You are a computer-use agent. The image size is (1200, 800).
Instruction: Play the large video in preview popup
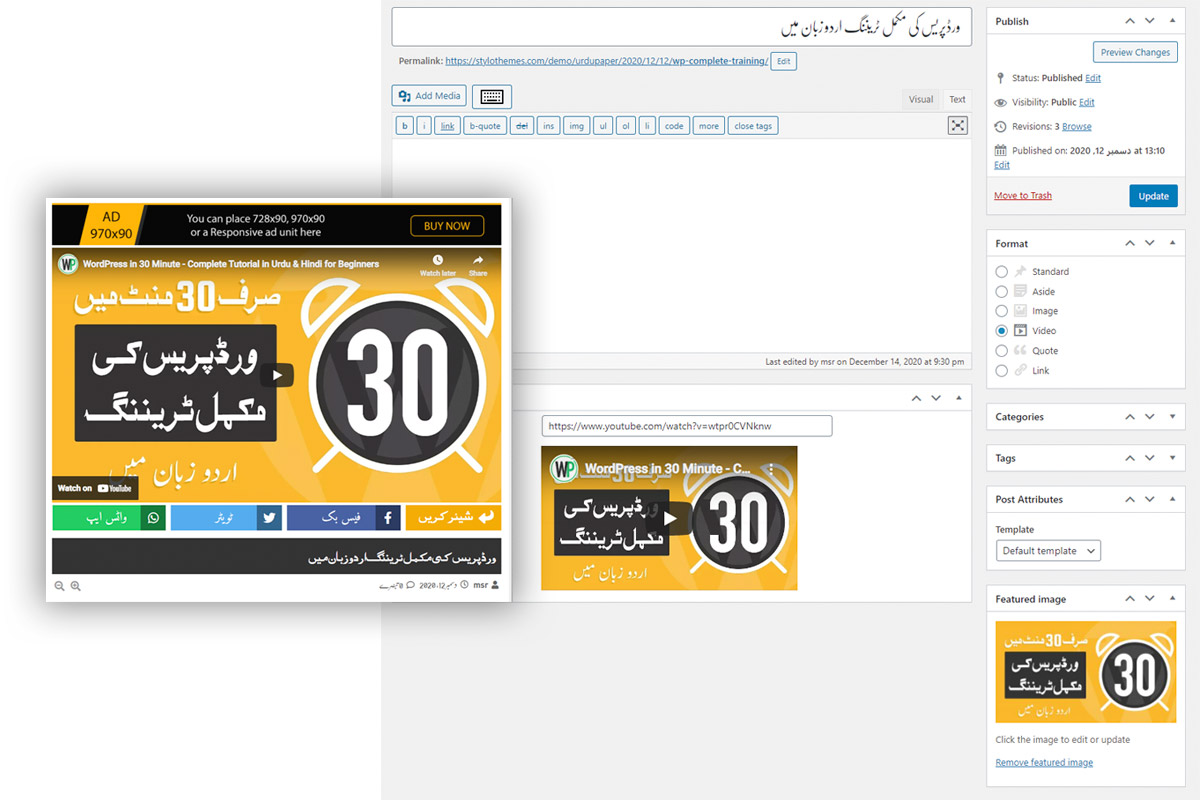coord(277,375)
